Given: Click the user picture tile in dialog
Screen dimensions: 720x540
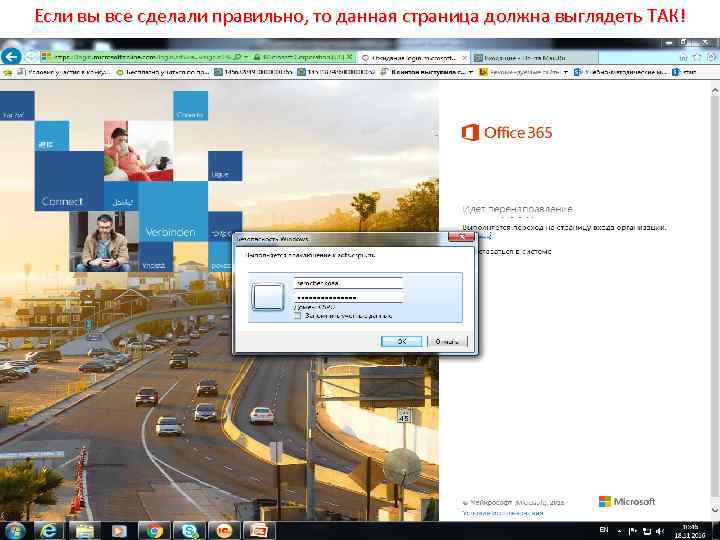Looking at the screenshot, I should 268,296.
